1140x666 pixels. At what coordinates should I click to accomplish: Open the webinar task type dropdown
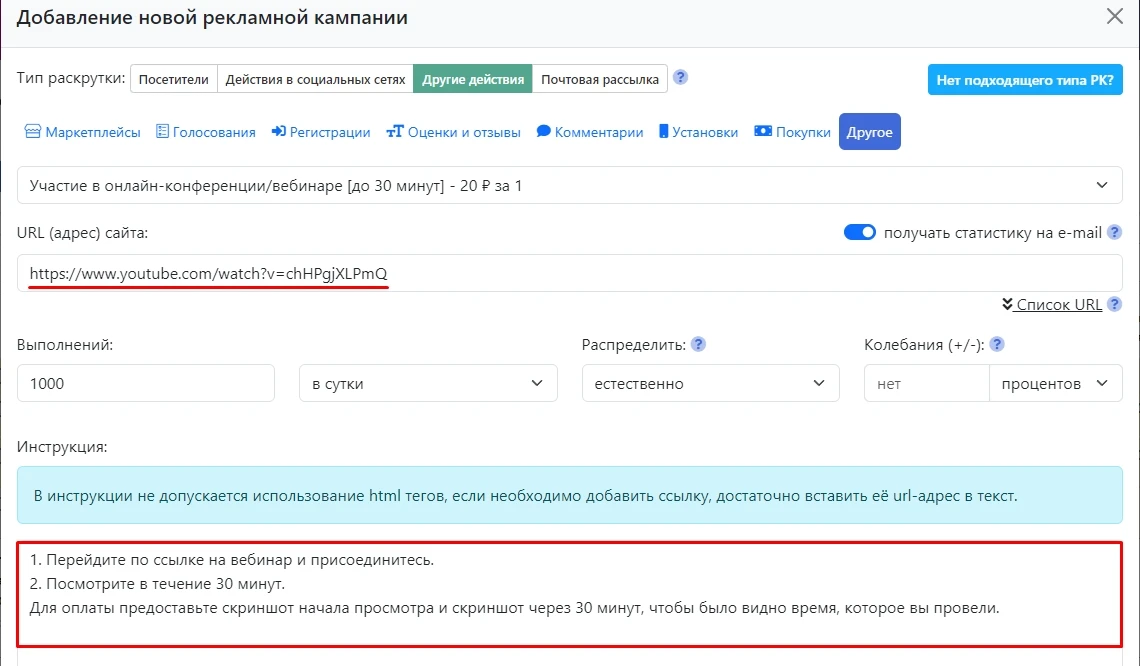pos(569,185)
